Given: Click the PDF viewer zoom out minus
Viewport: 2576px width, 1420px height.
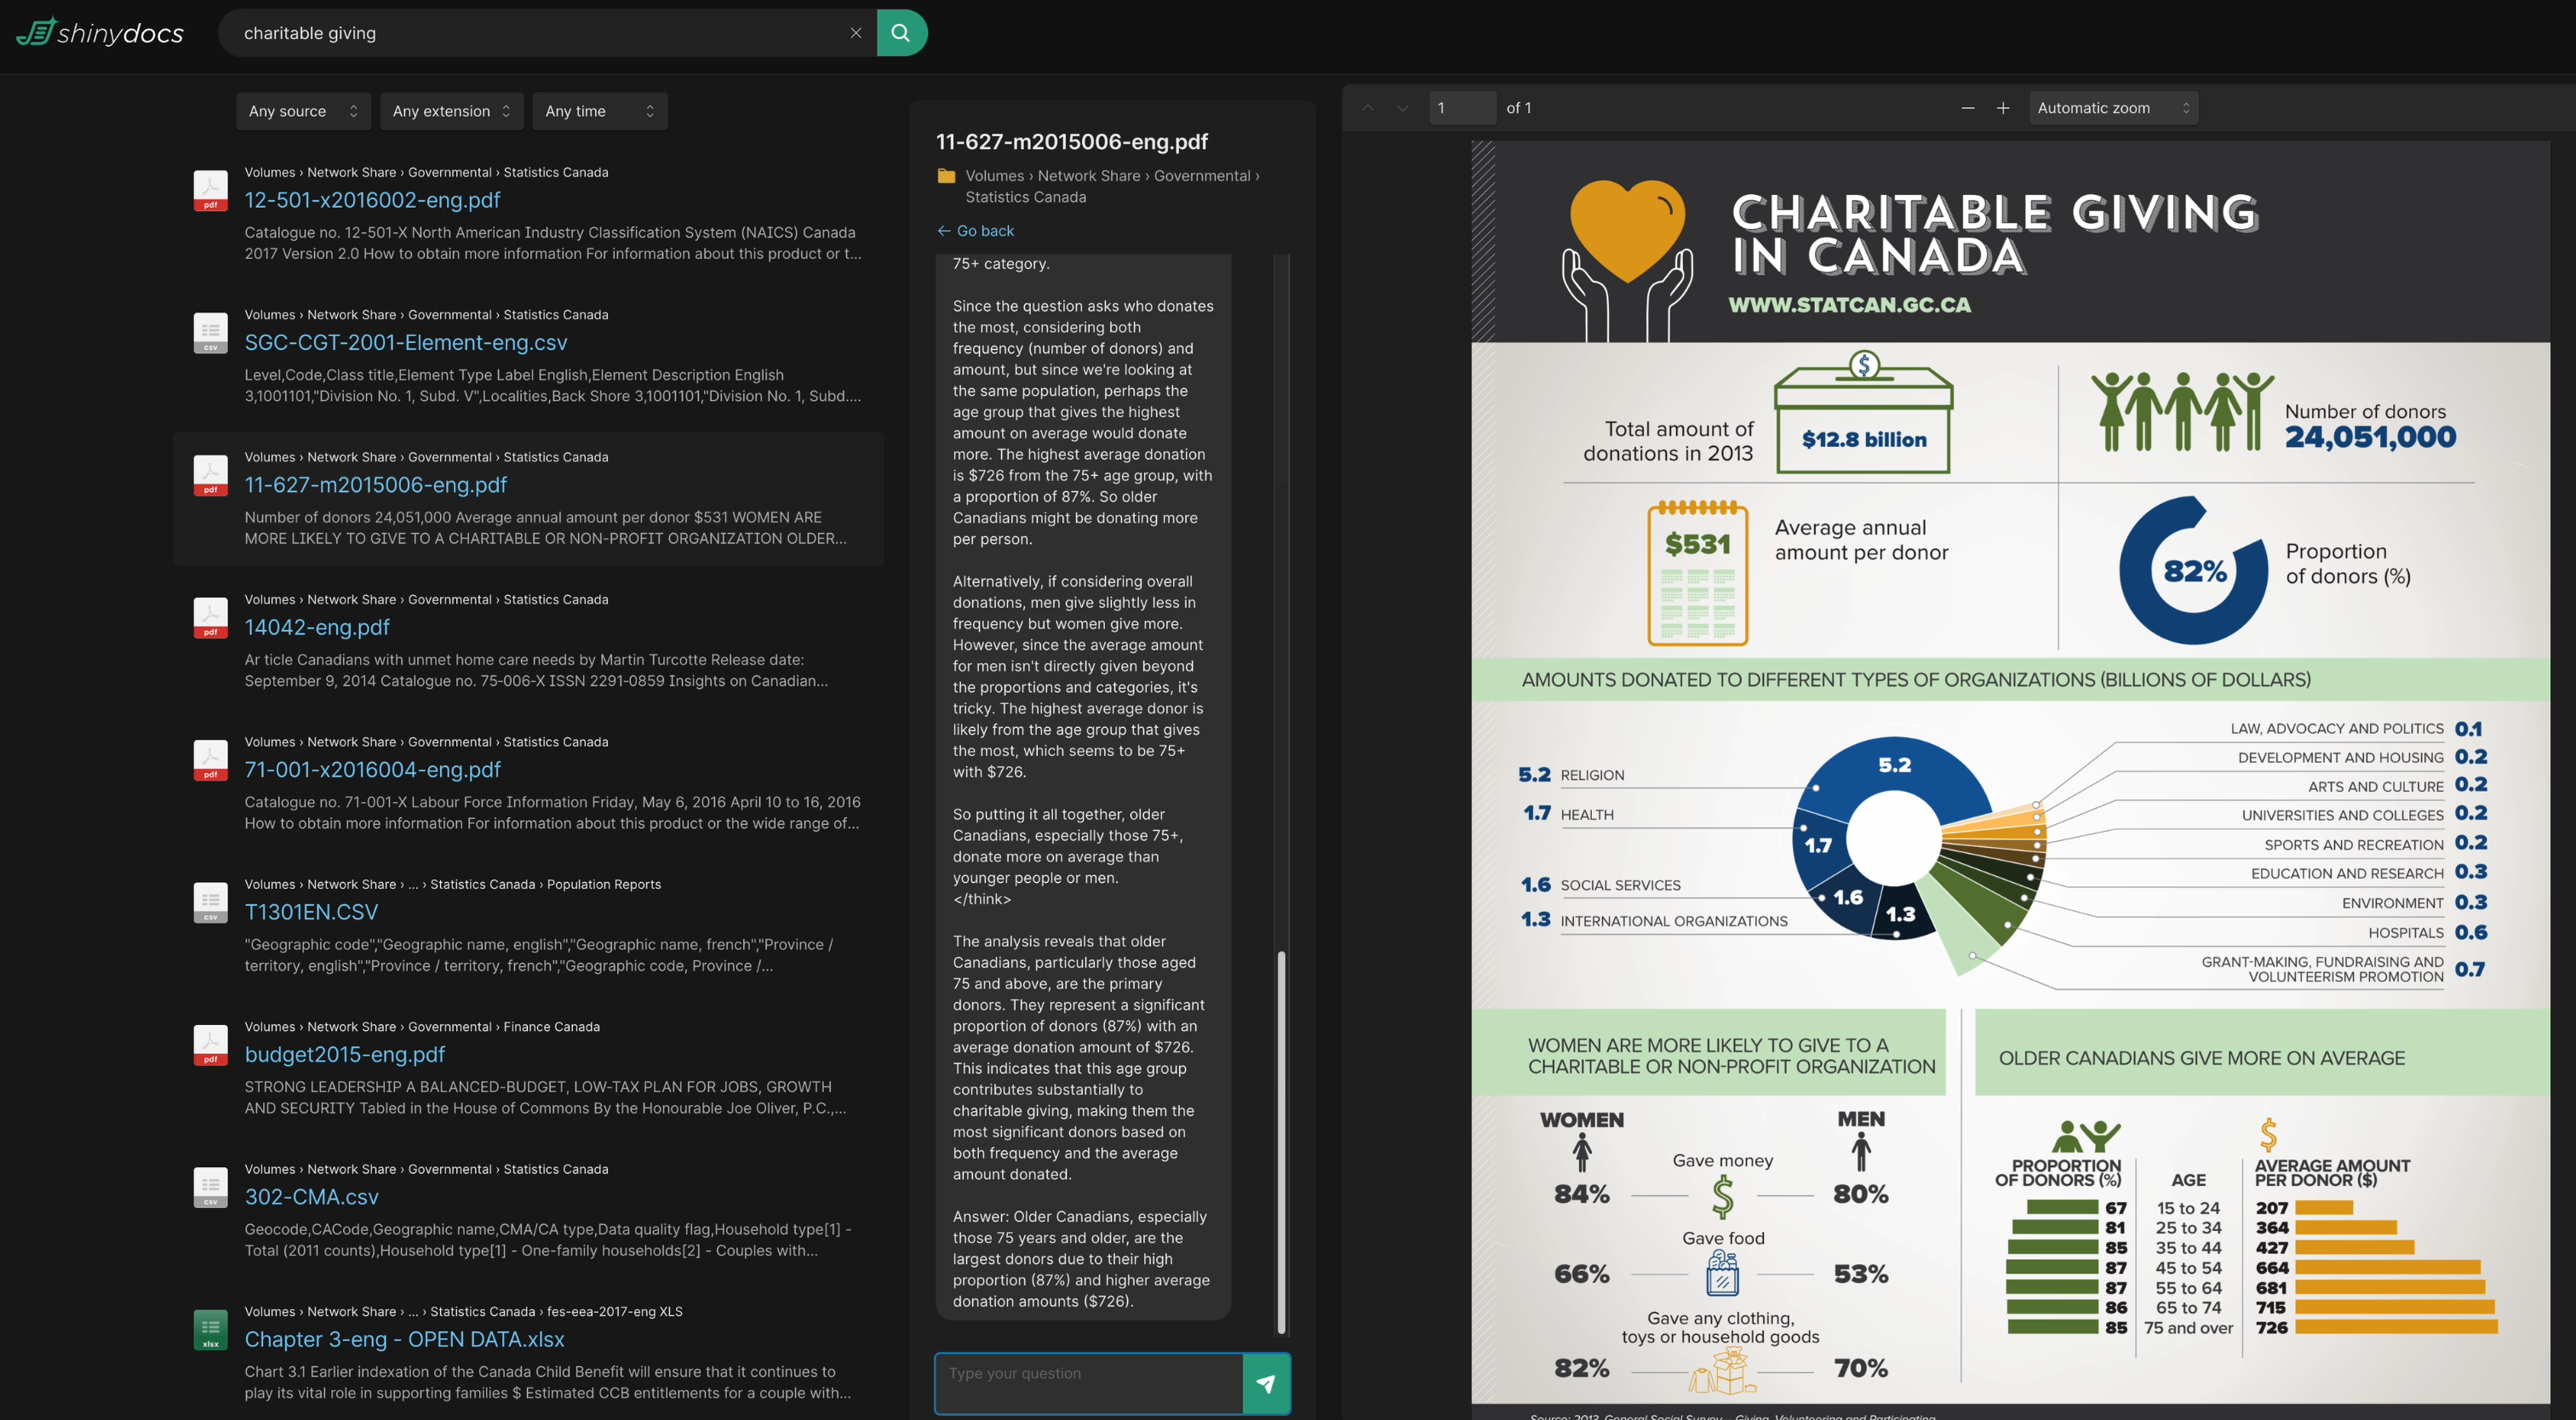Looking at the screenshot, I should coord(1967,108).
